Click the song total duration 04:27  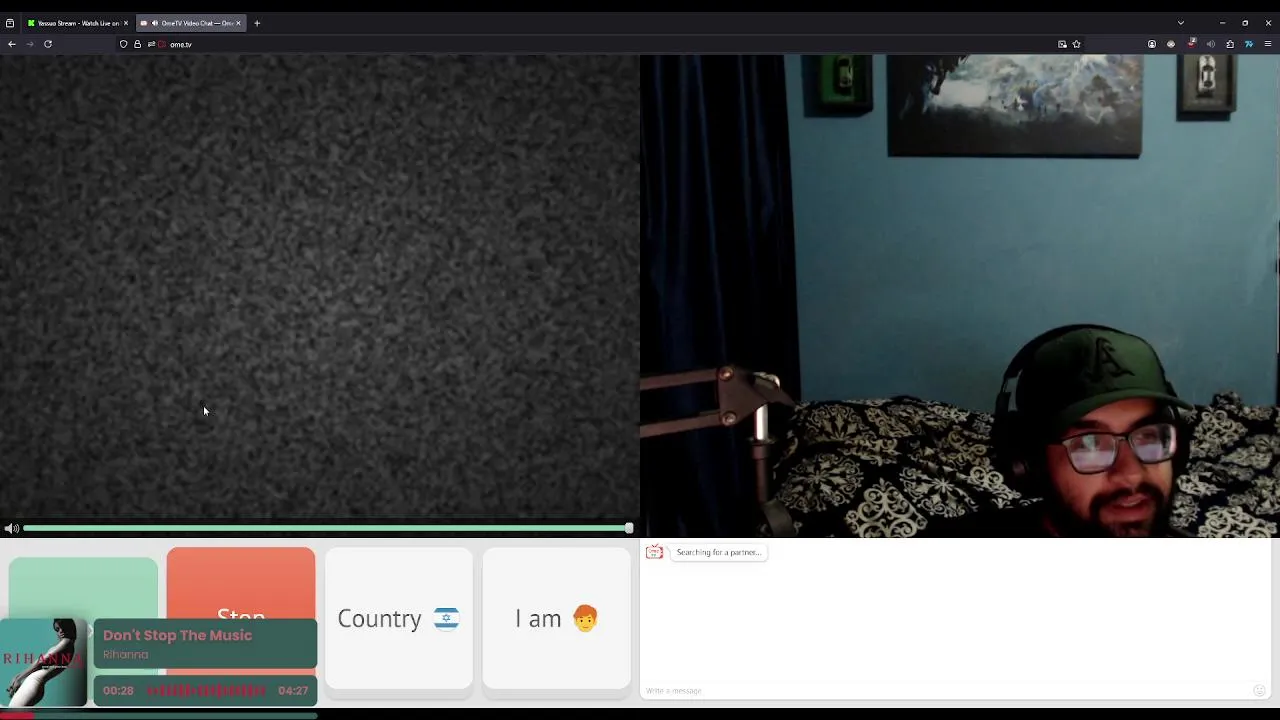(293, 690)
